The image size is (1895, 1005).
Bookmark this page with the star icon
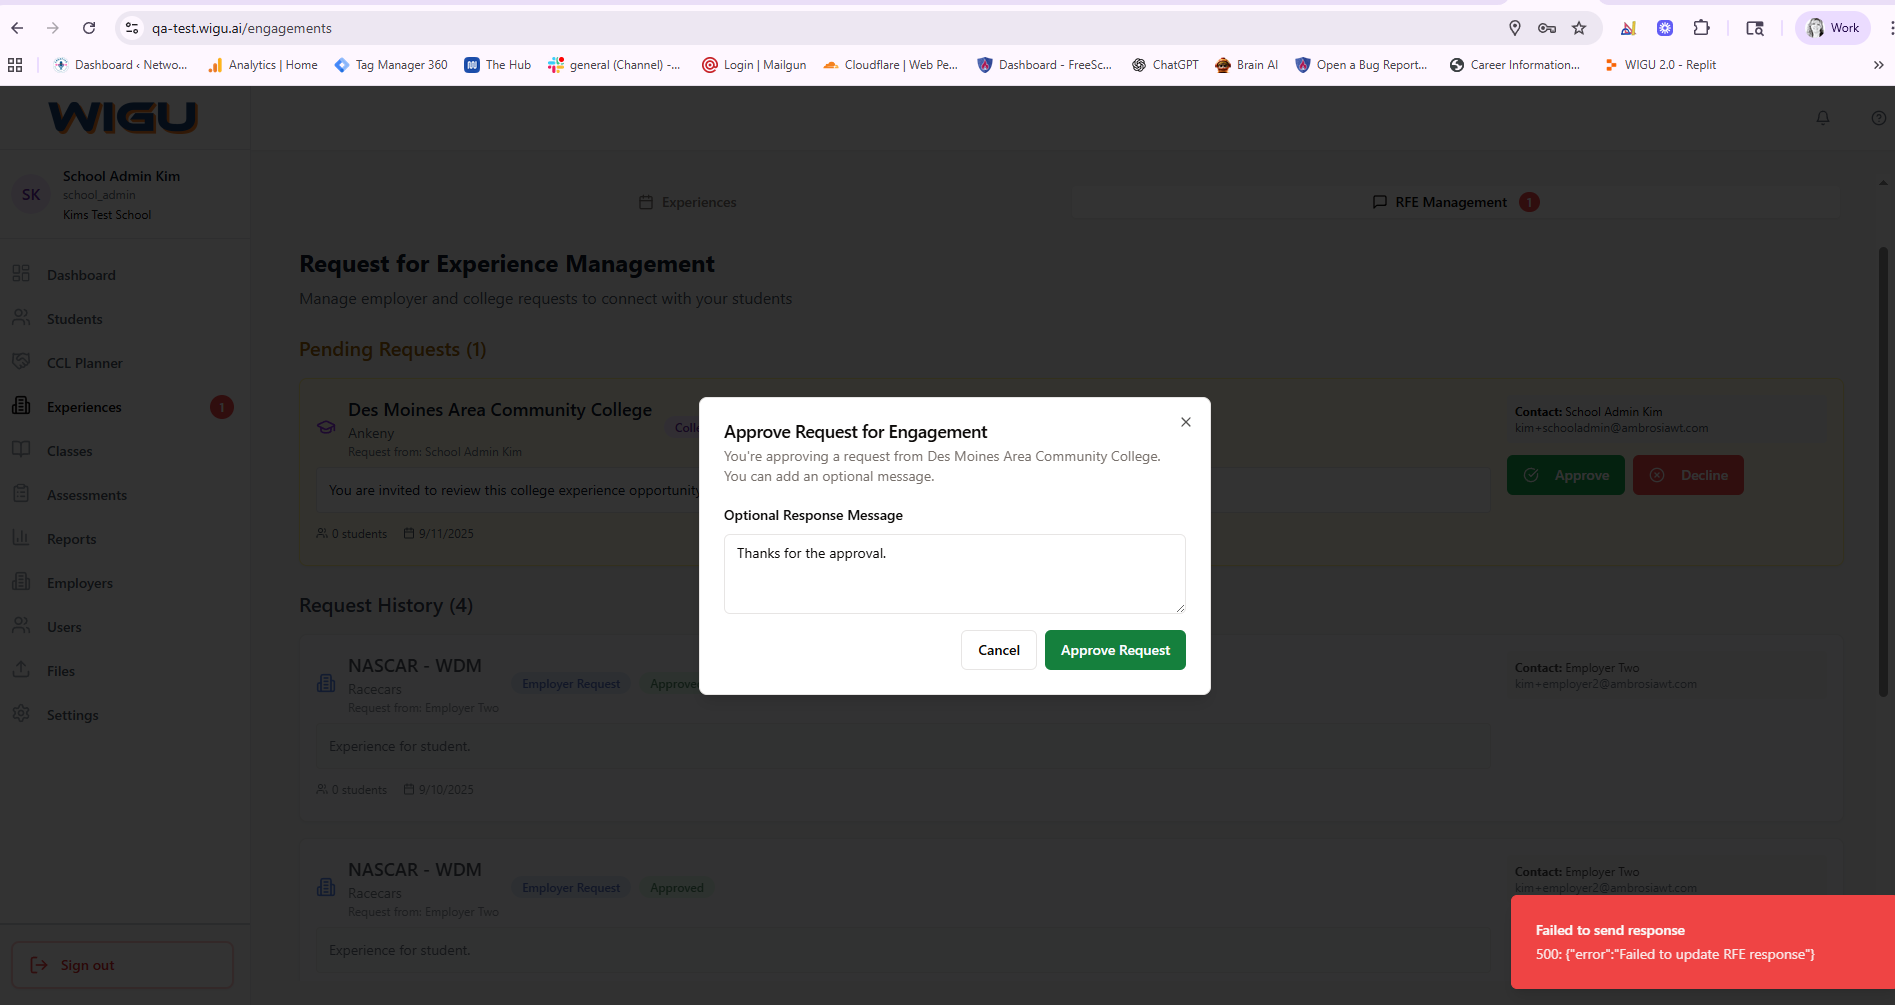click(x=1579, y=28)
